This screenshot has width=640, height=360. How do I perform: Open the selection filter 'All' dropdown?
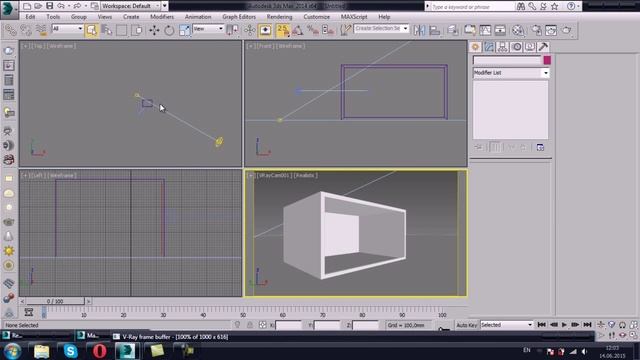67,29
